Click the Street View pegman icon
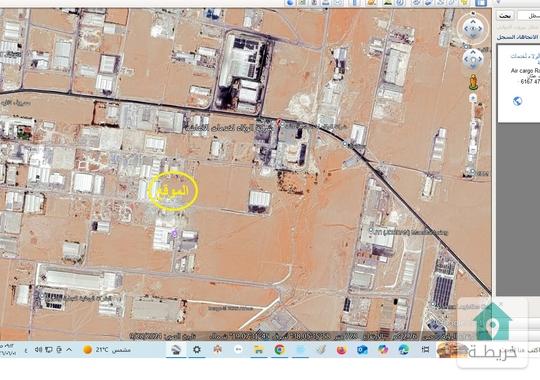Image resolution: width=540 pixels, height=380 pixels. point(474,82)
